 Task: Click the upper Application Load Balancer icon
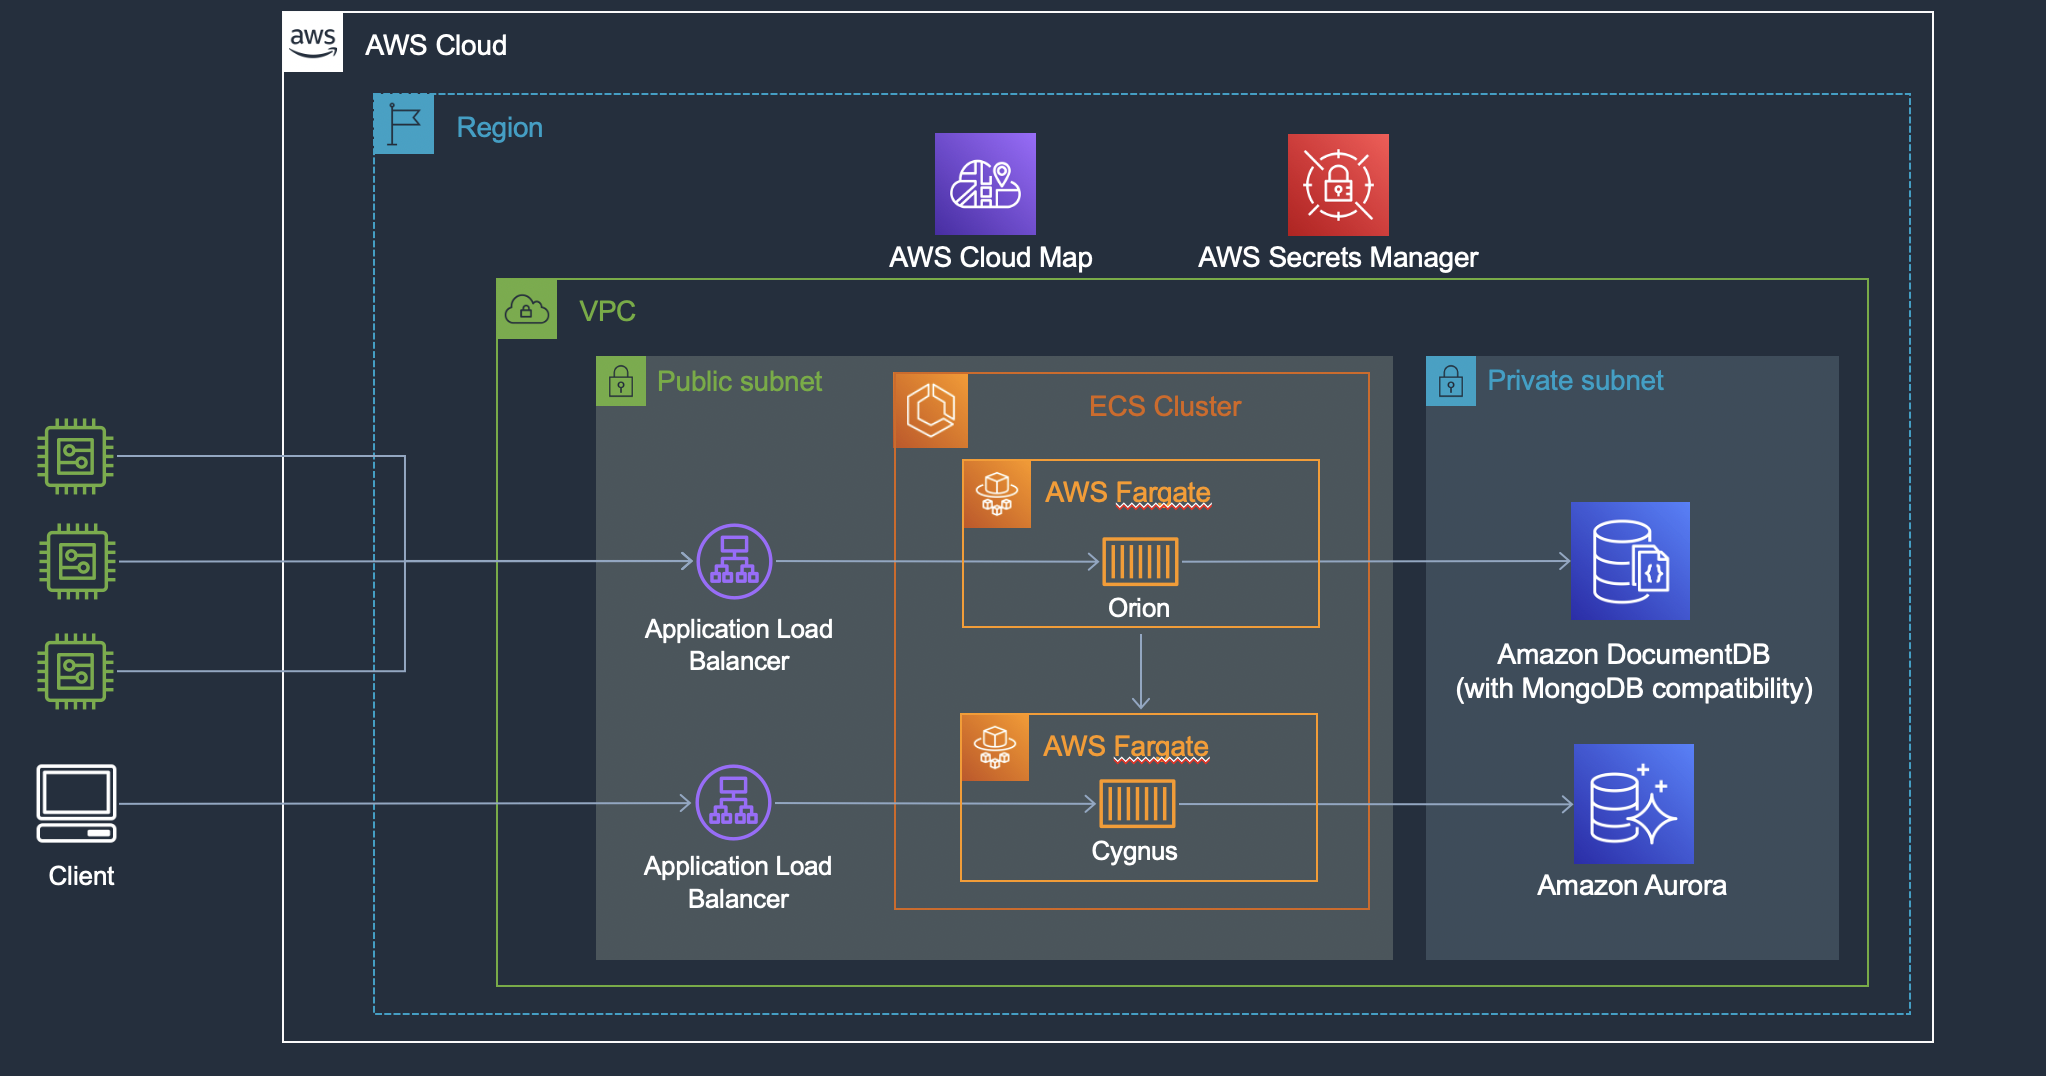[x=734, y=561]
